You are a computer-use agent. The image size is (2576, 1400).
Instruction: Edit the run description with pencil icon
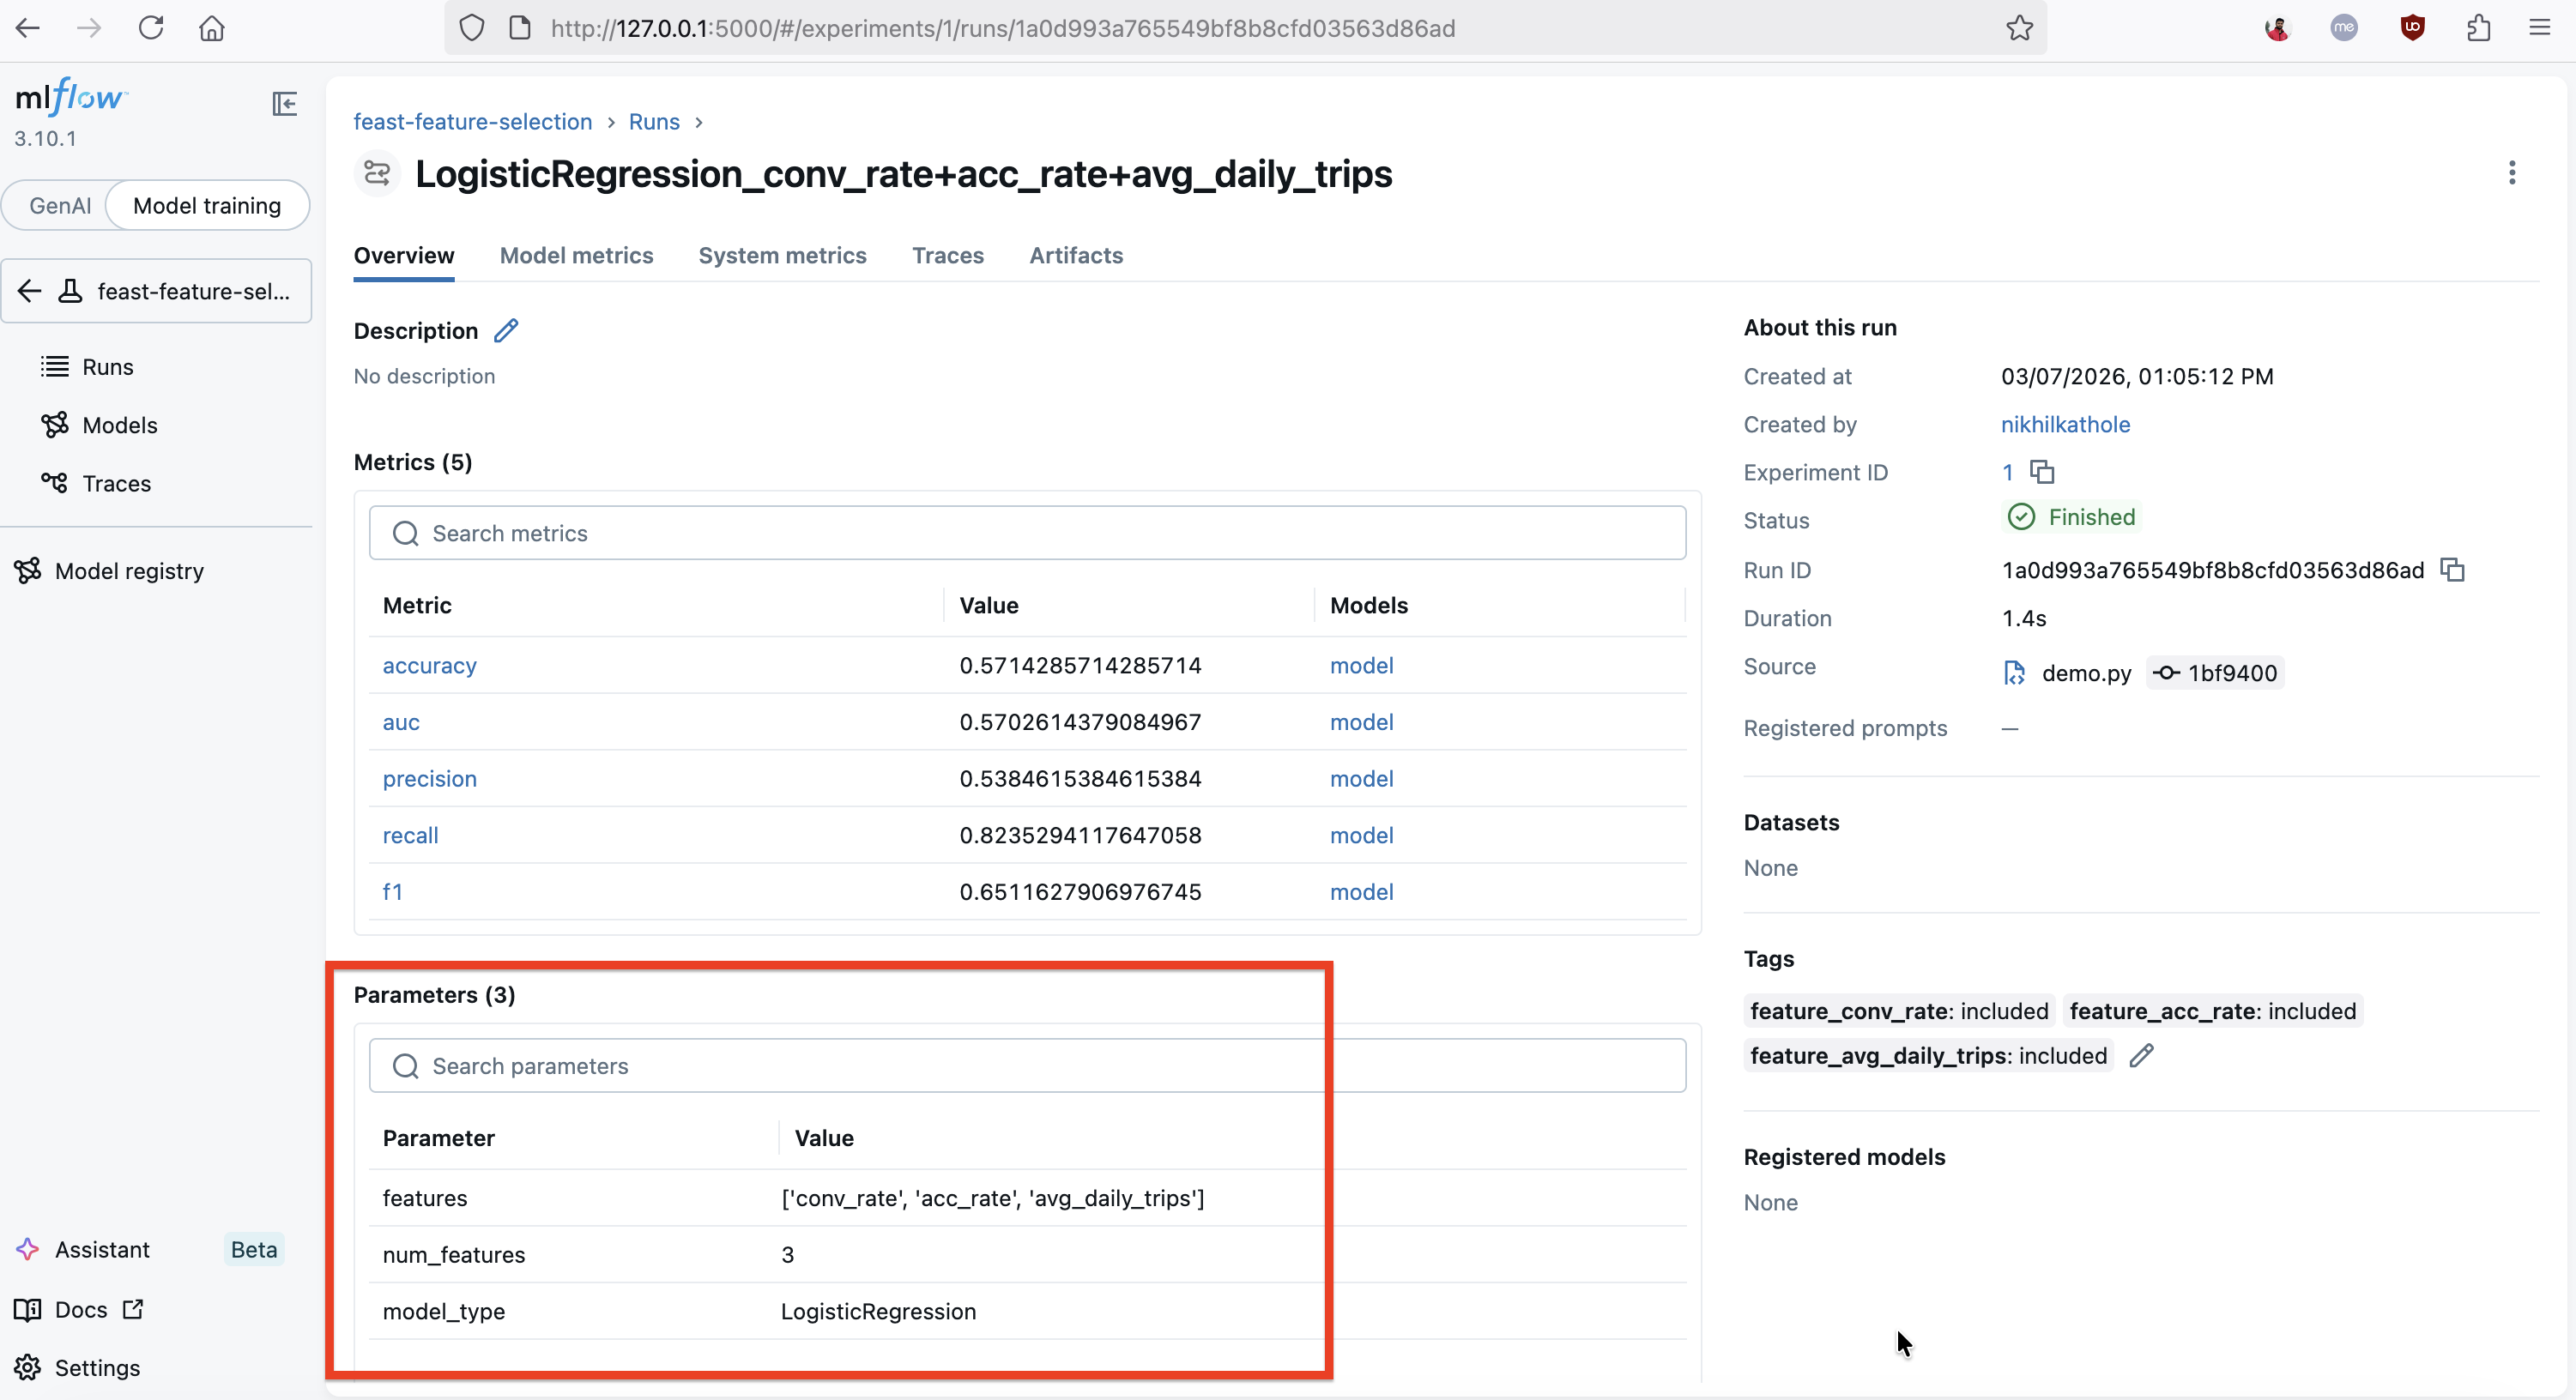[x=507, y=330]
